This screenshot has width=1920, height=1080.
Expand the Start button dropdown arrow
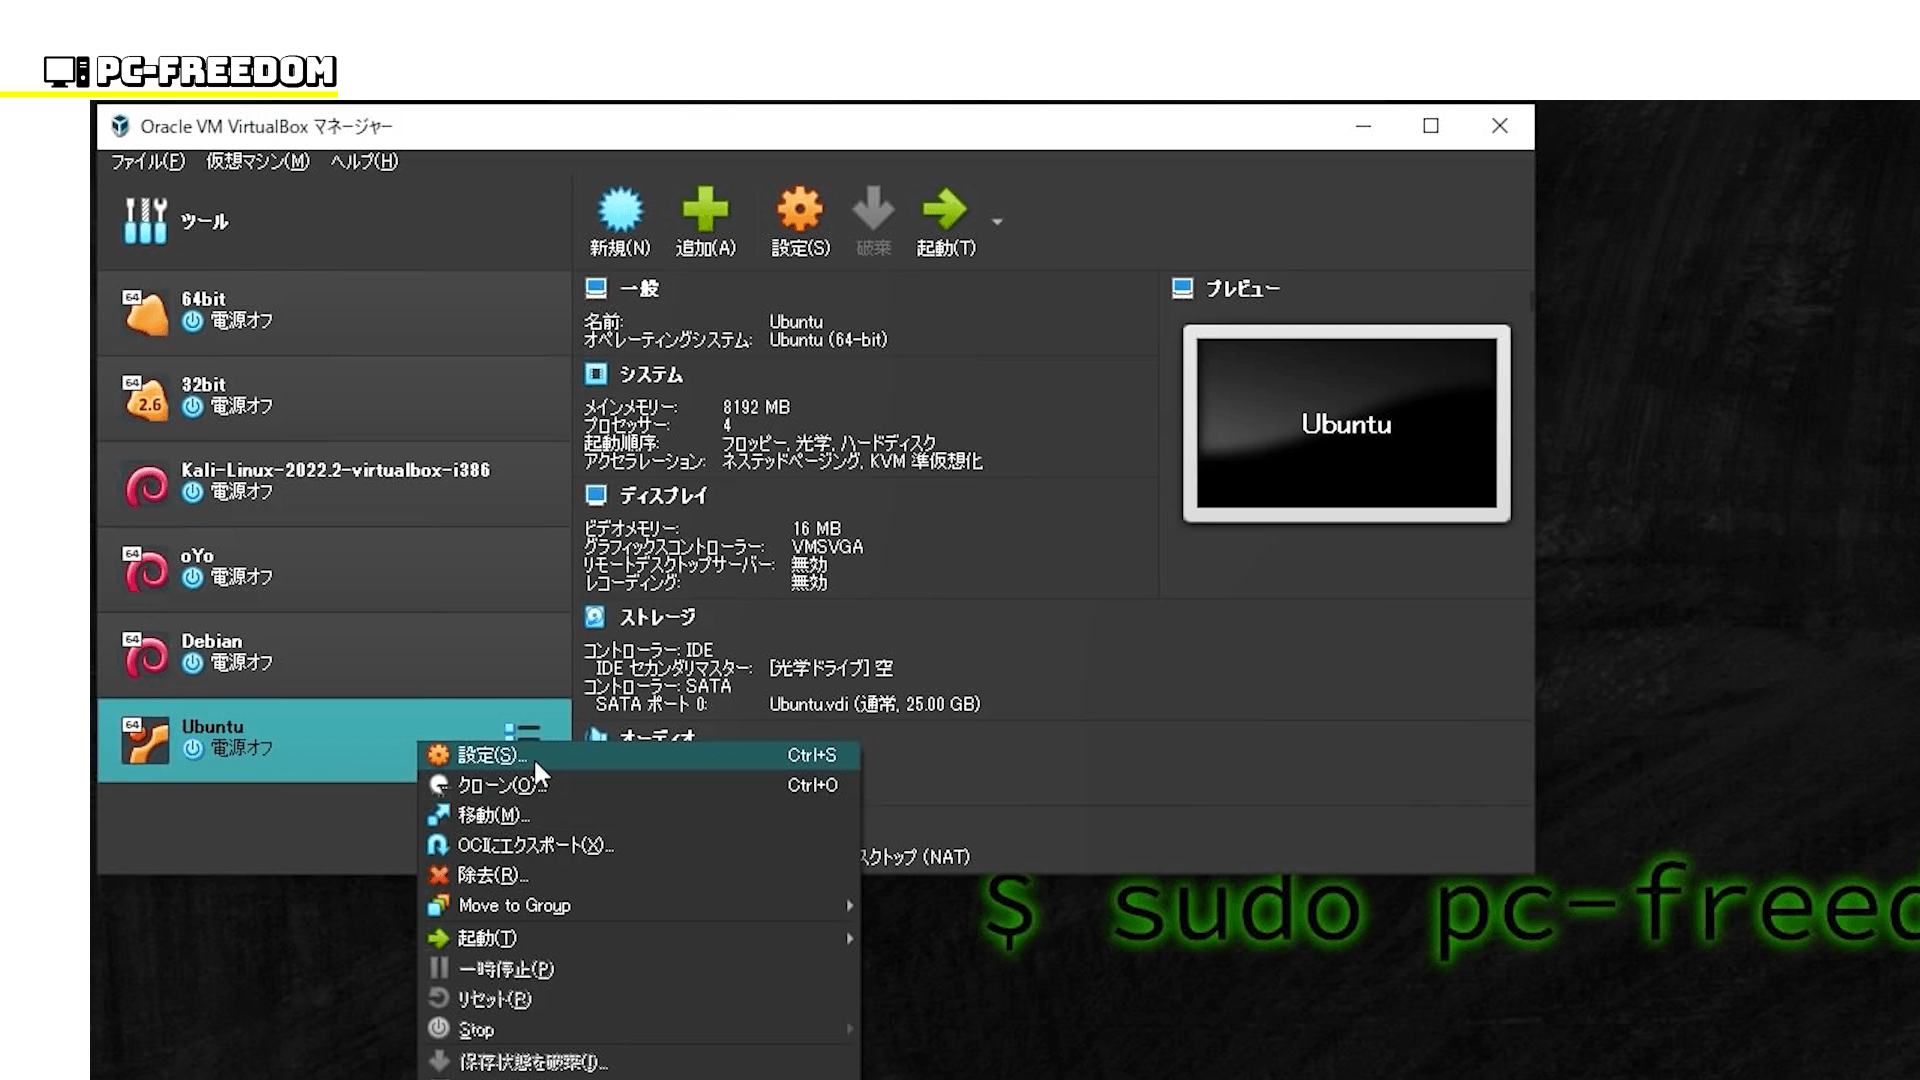pos(997,221)
